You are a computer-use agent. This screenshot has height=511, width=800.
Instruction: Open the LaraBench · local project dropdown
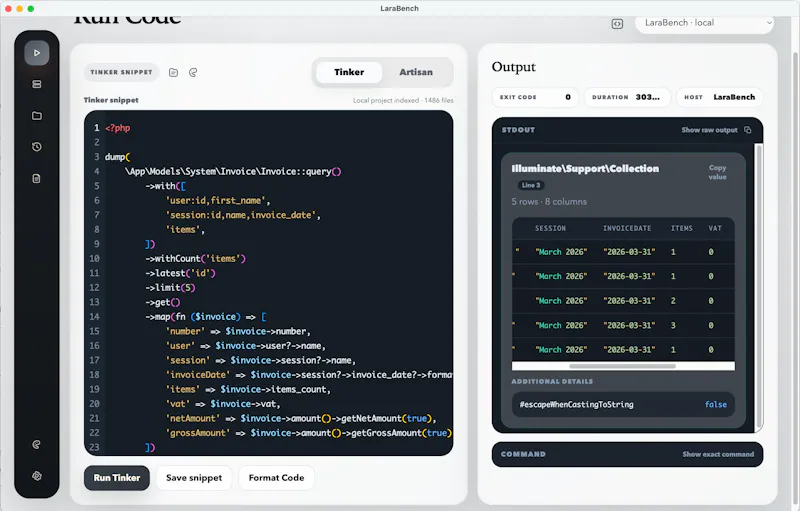(x=704, y=23)
